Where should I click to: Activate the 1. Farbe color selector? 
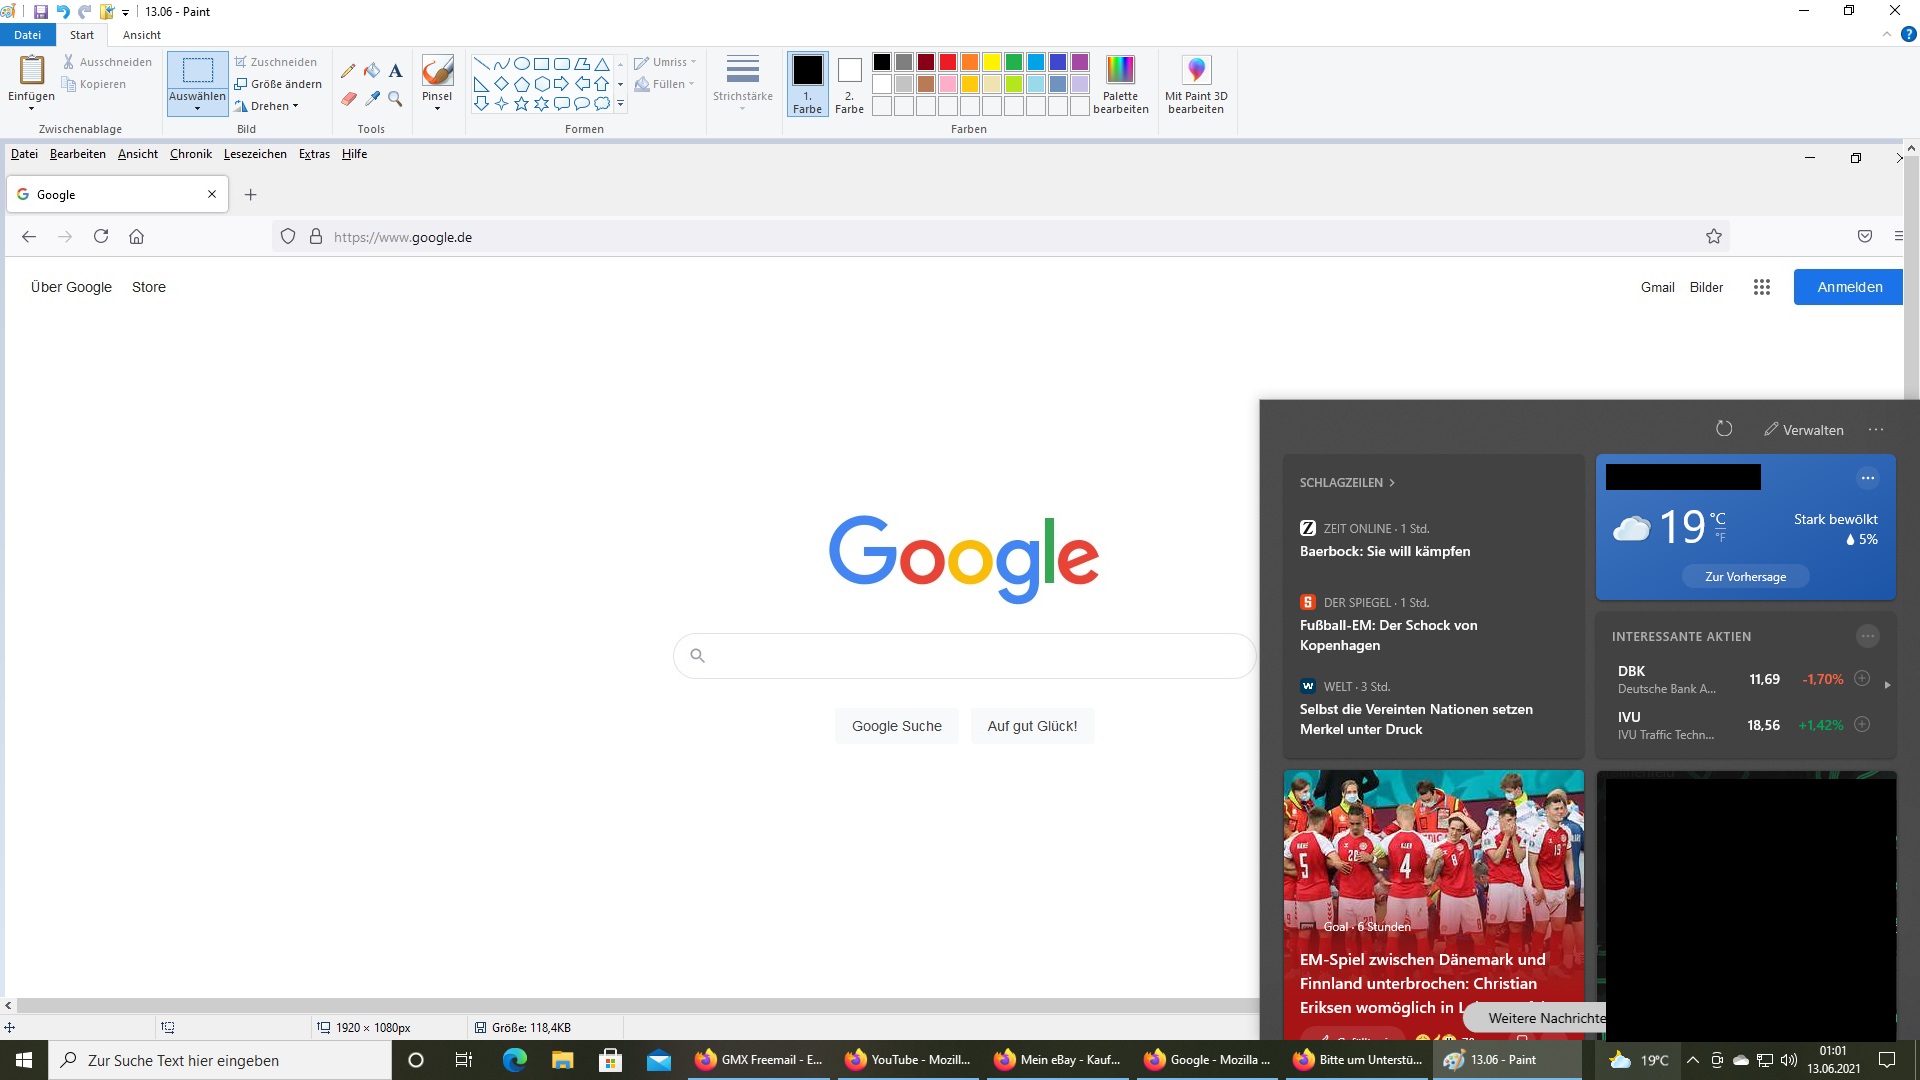(x=807, y=84)
